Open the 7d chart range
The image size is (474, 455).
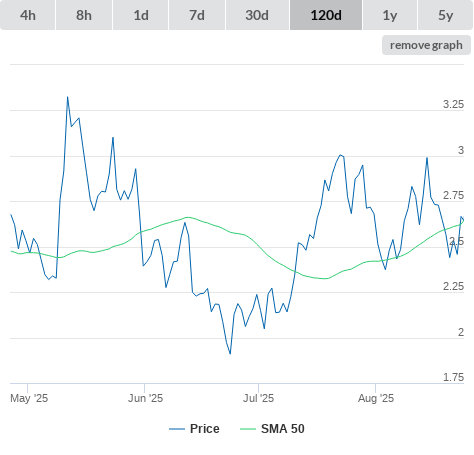point(197,15)
